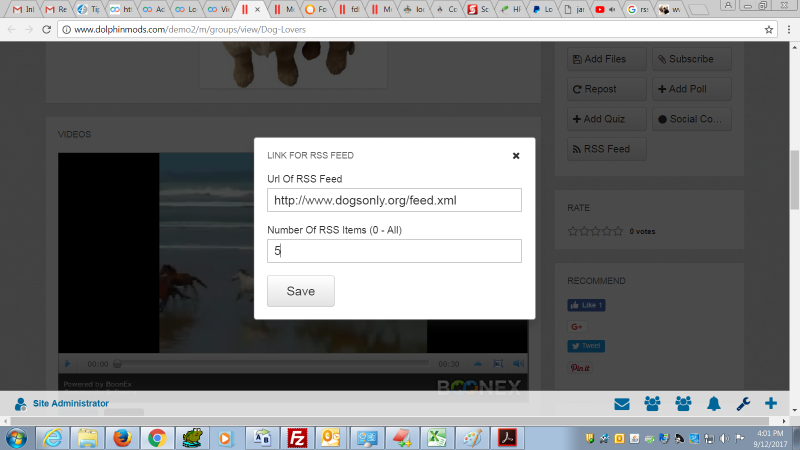Switch to the first Gmail tab
The width and height of the screenshot is (800, 450).
(x=24, y=9)
